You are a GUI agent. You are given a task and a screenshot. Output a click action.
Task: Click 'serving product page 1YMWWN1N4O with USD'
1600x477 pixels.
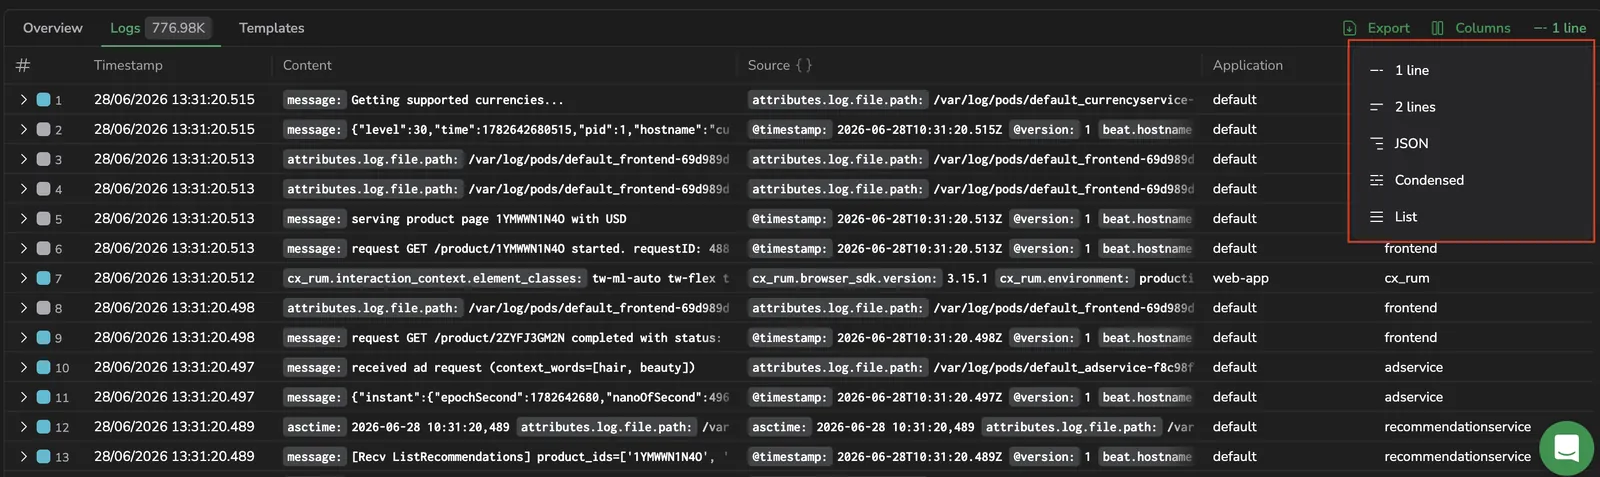pyautogui.click(x=489, y=219)
